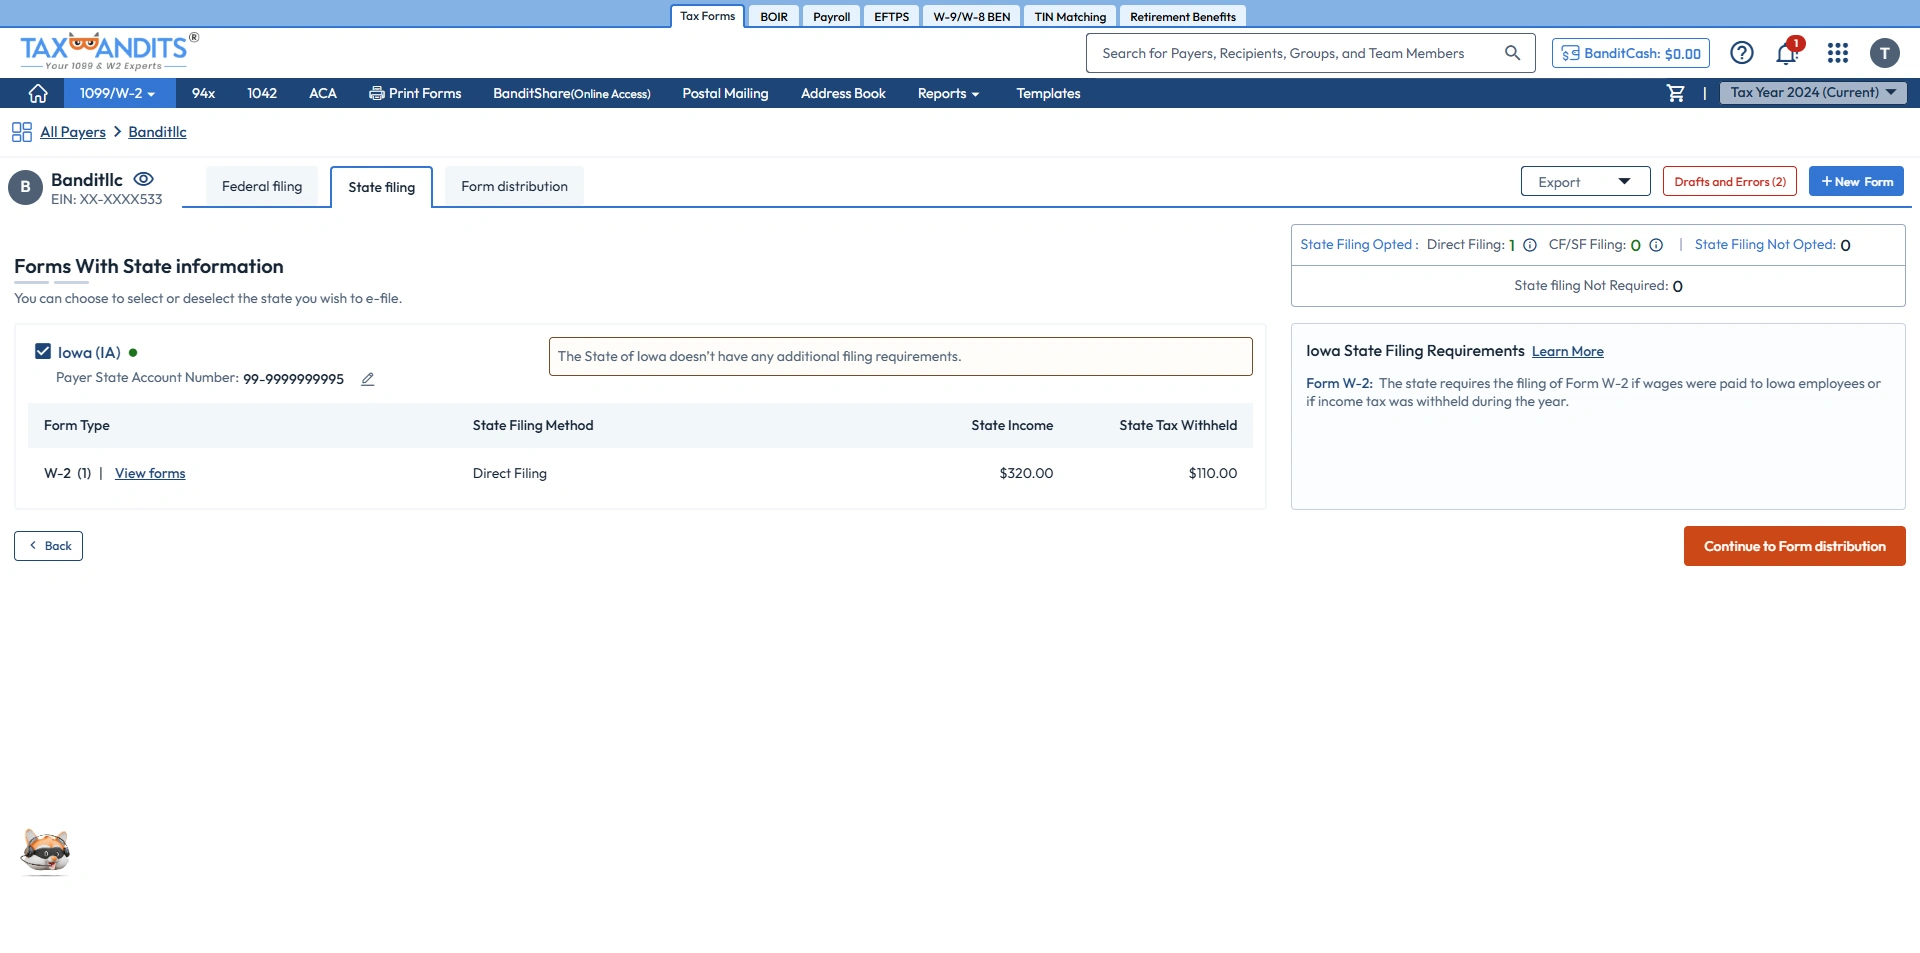Click the All Payers grid icon

tap(22, 132)
